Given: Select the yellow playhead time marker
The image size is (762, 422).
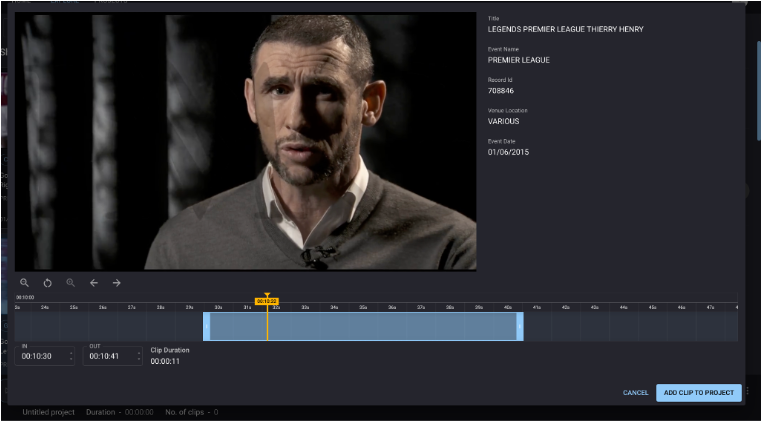Looking at the screenshot, I should [x=267, y=301].
